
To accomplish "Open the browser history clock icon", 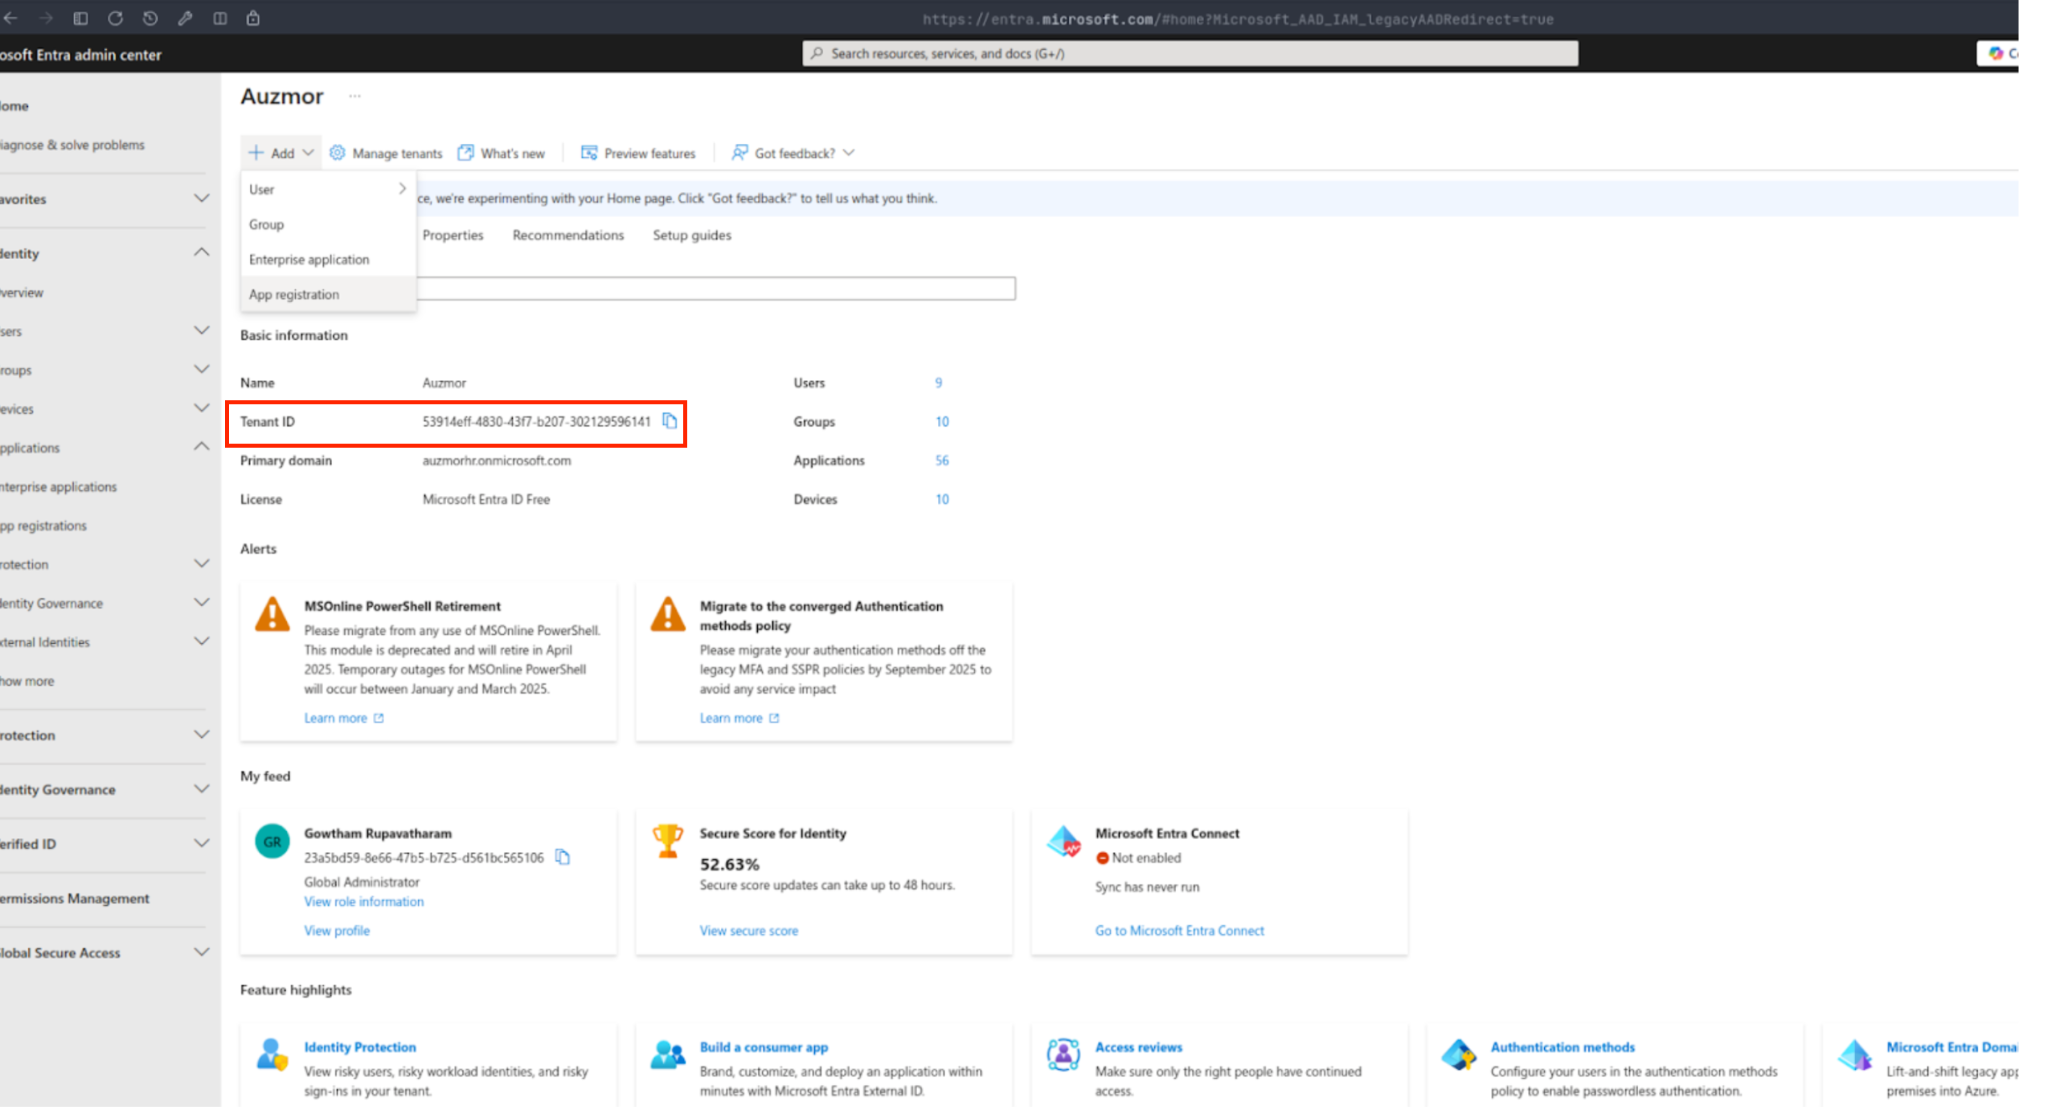I will 150,18.
